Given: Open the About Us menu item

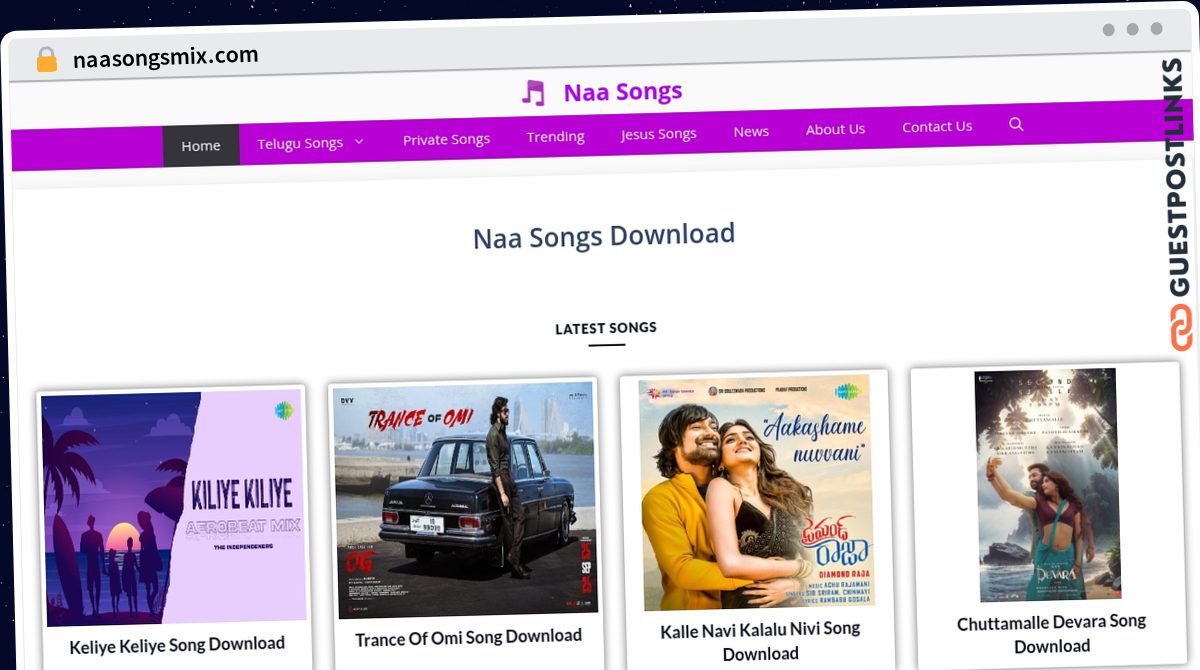Looking at the screenshot, I should (835, 129).
